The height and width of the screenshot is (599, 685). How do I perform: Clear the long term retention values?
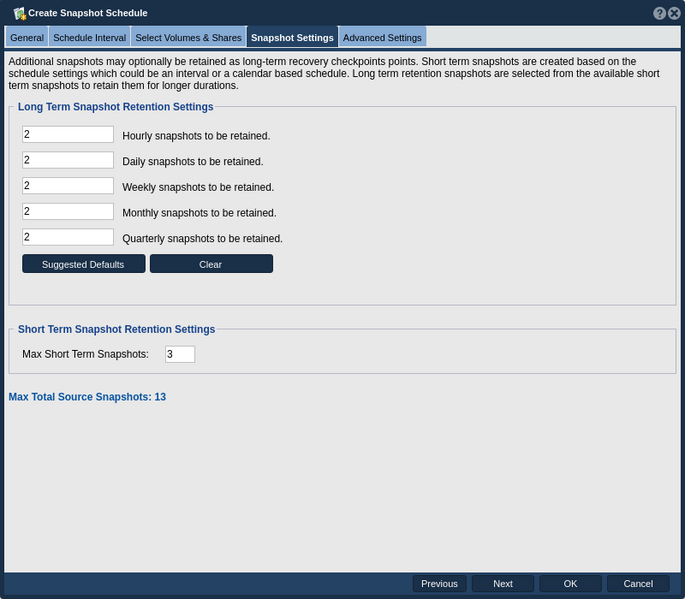point(211,264)
